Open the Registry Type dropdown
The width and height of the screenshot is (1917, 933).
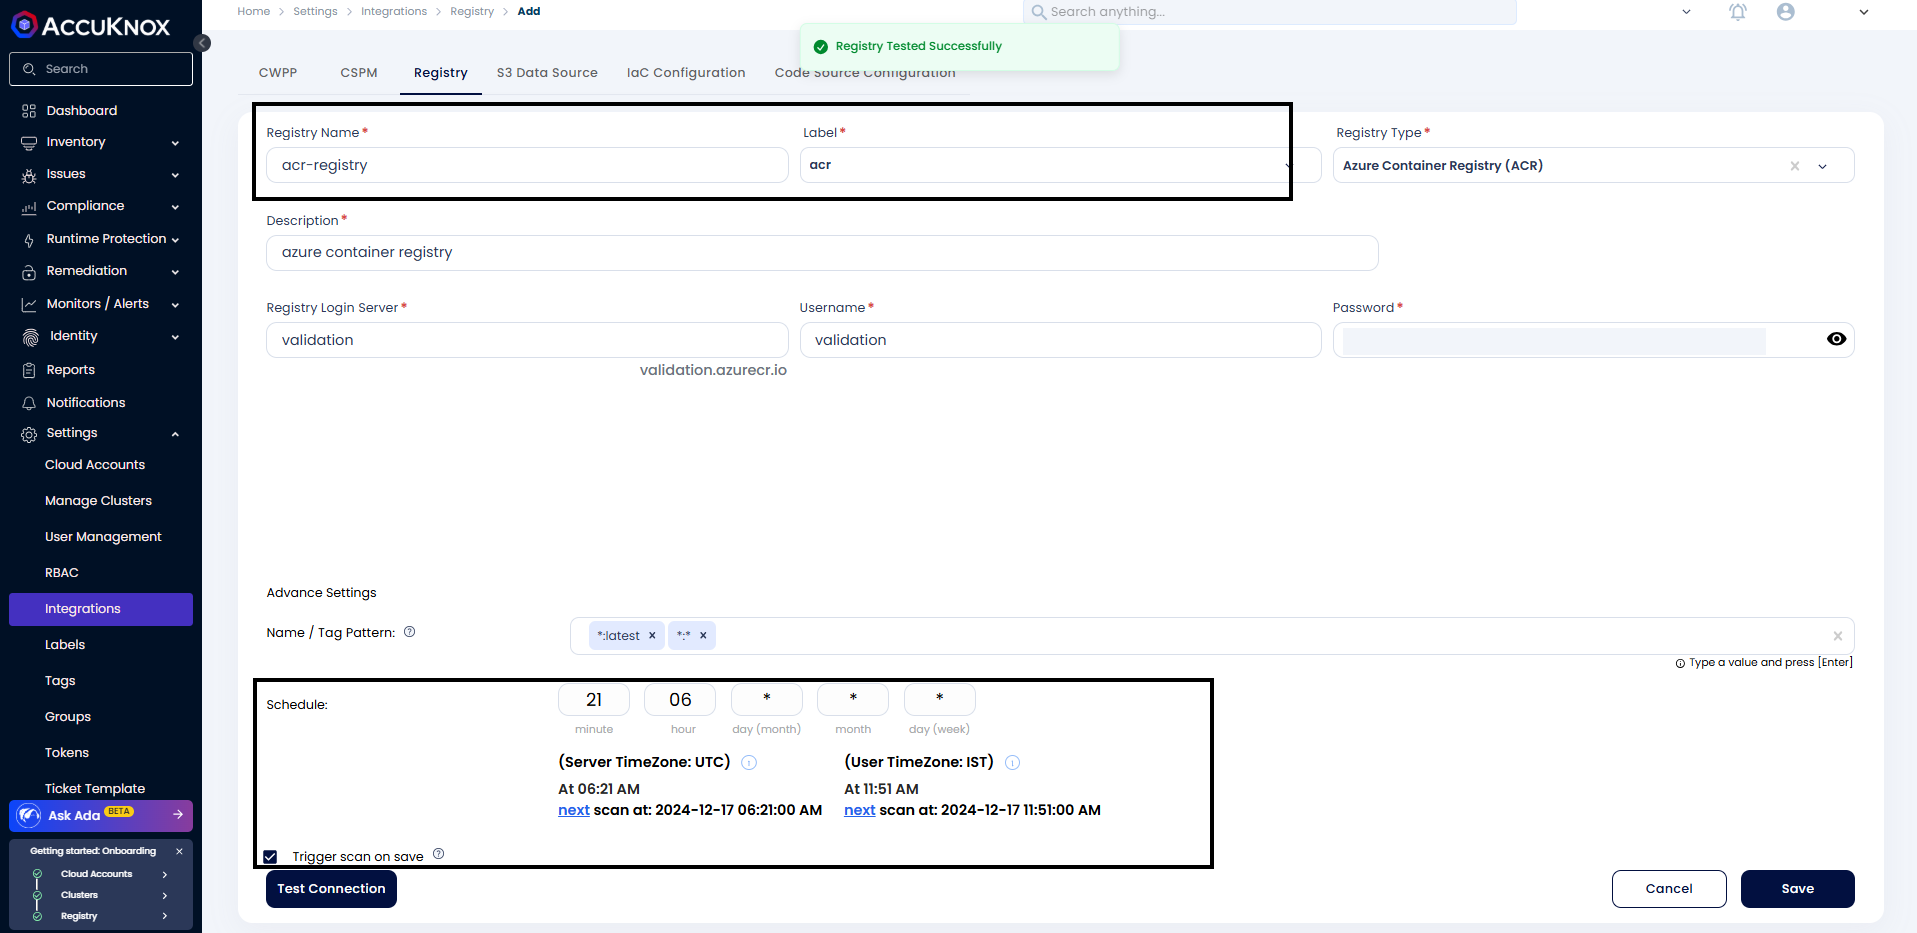(x=1822, y=166)
